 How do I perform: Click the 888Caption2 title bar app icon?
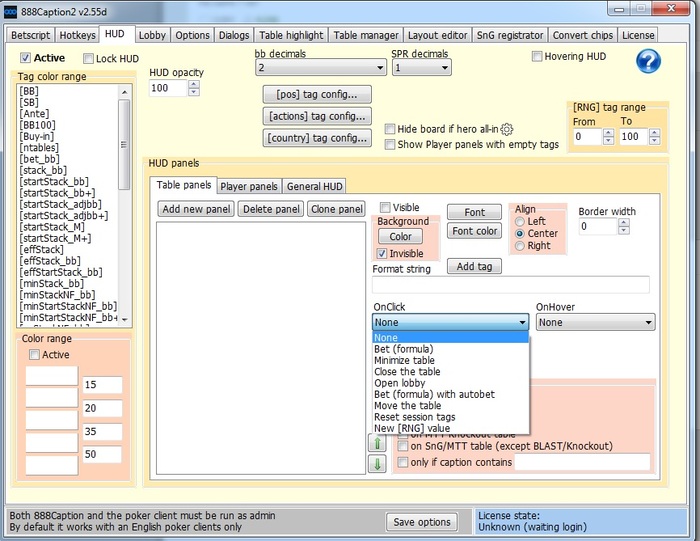pos(10,12)
